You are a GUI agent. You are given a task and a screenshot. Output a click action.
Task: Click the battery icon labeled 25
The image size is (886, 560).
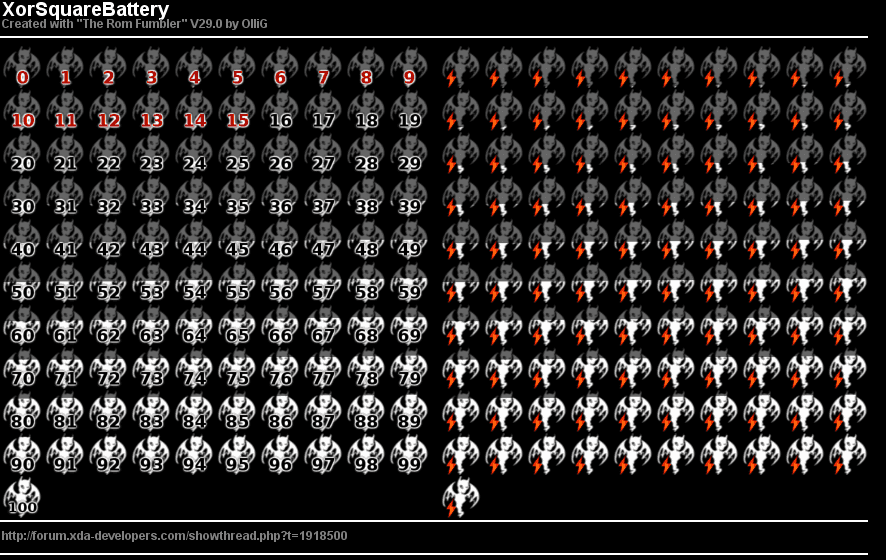(x=237, y=154)
